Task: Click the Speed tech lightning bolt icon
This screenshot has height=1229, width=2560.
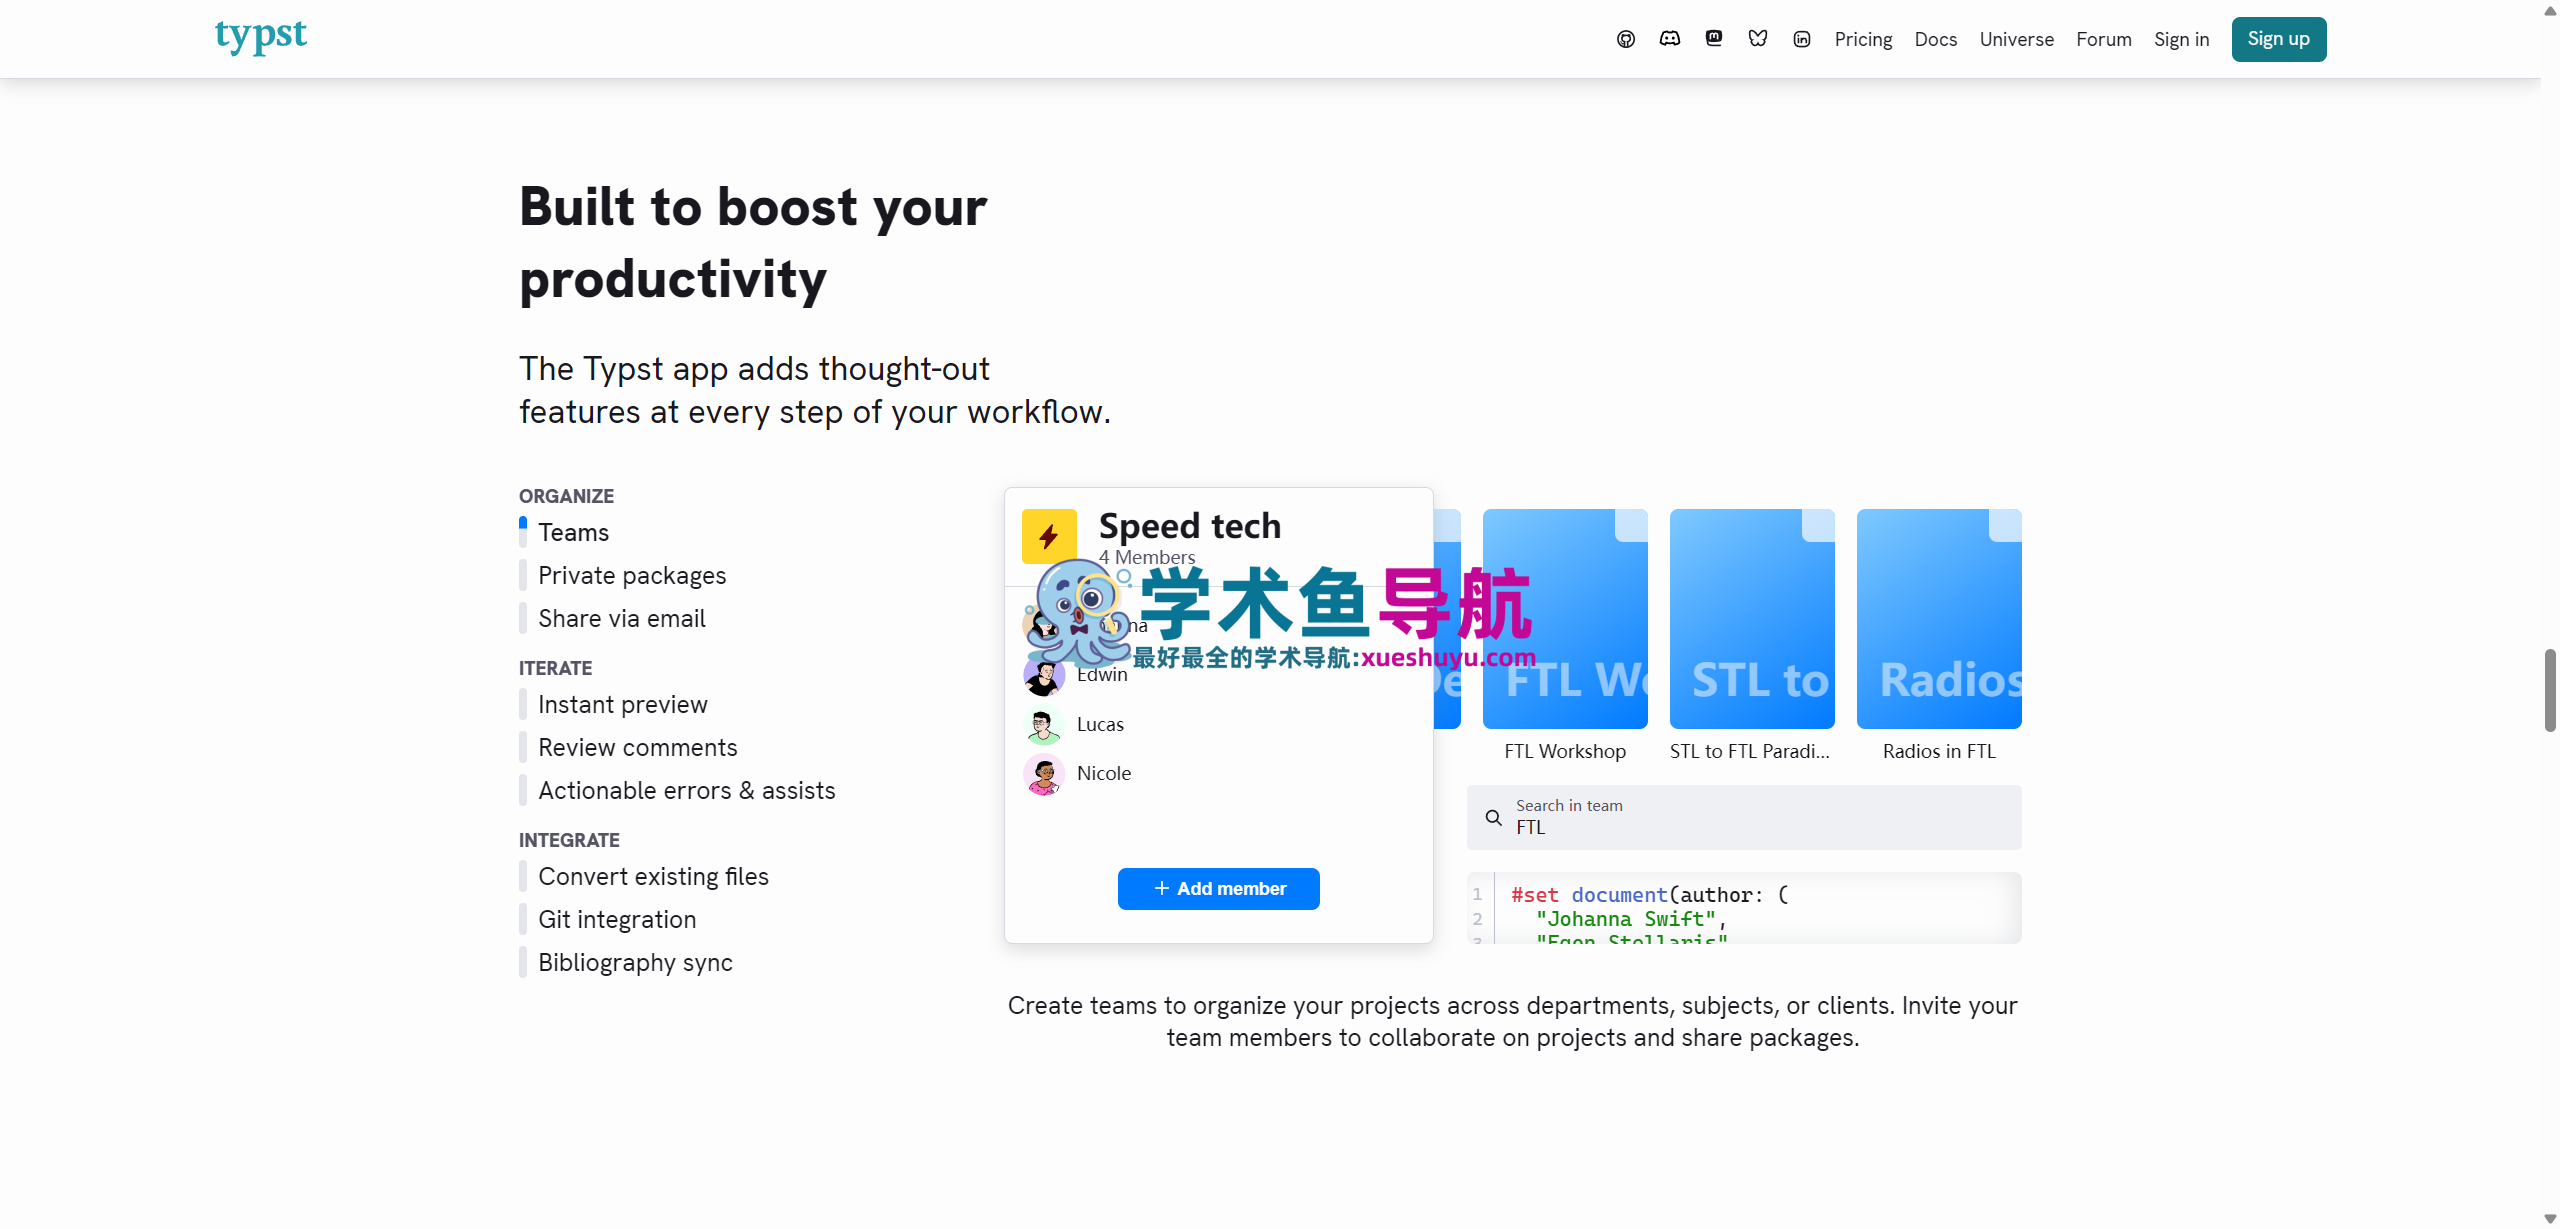Action: tap(1049, 537)
